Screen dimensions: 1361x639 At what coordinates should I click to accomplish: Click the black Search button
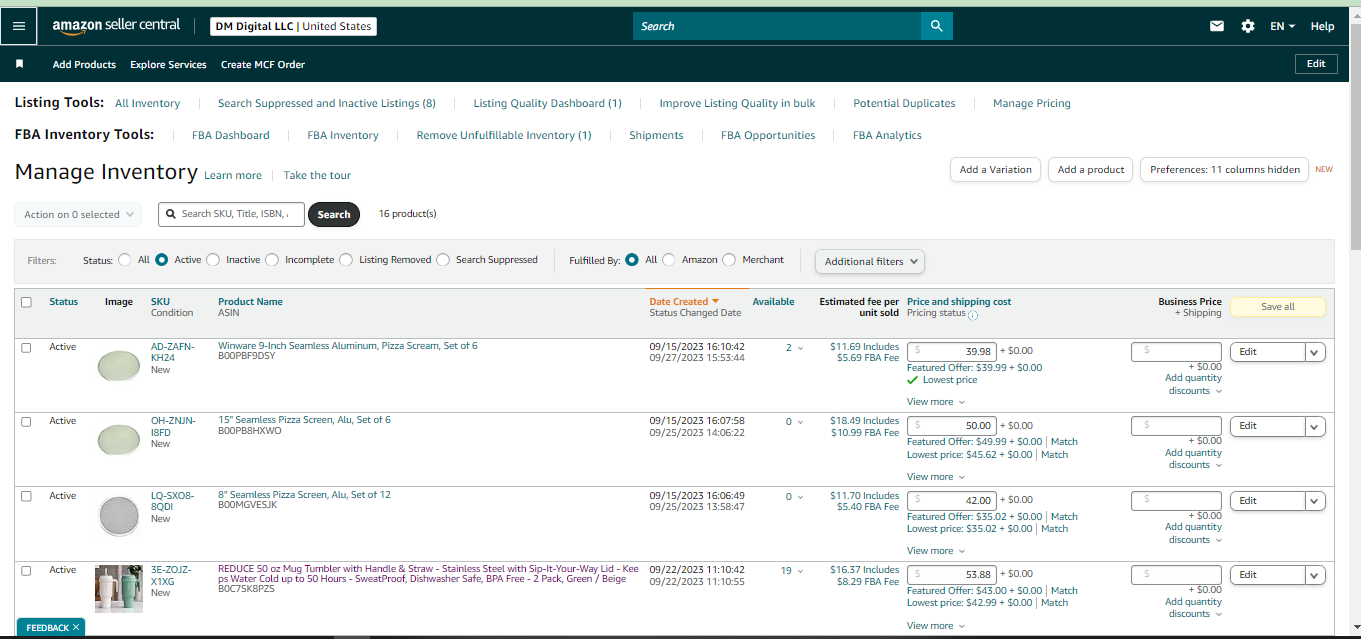point(334,214)
